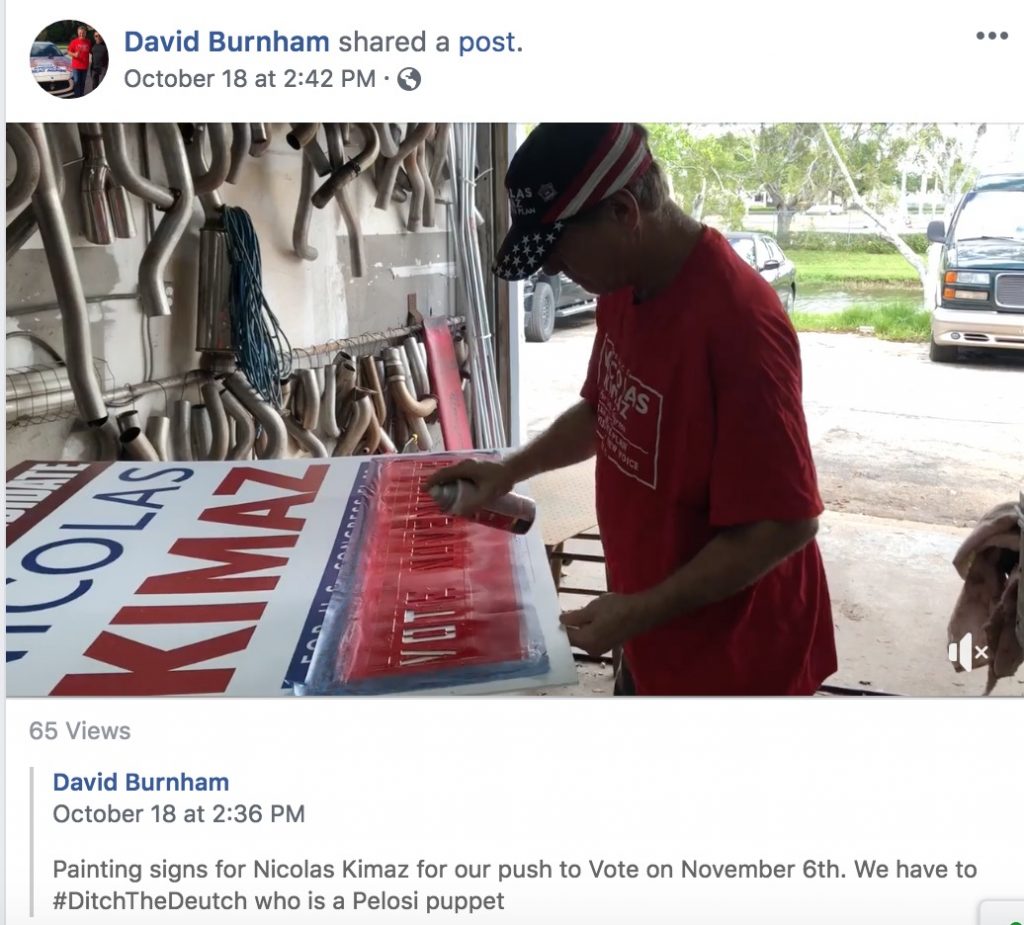Play the sign painting video
Image resolution: width=1024 pixels, height=925 pixels.
tap(515, 410)
